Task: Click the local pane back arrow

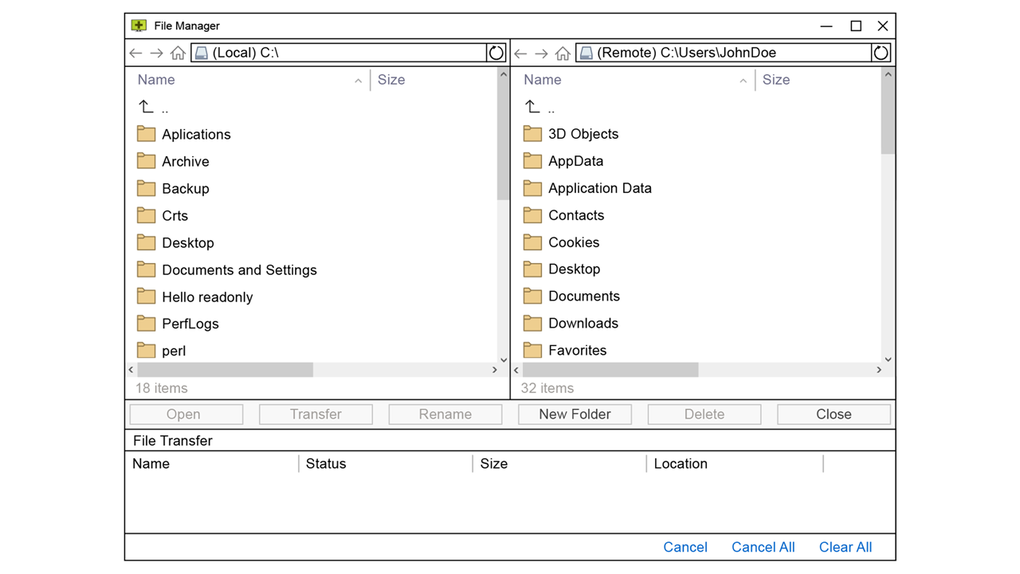Action: pos(136,53)
